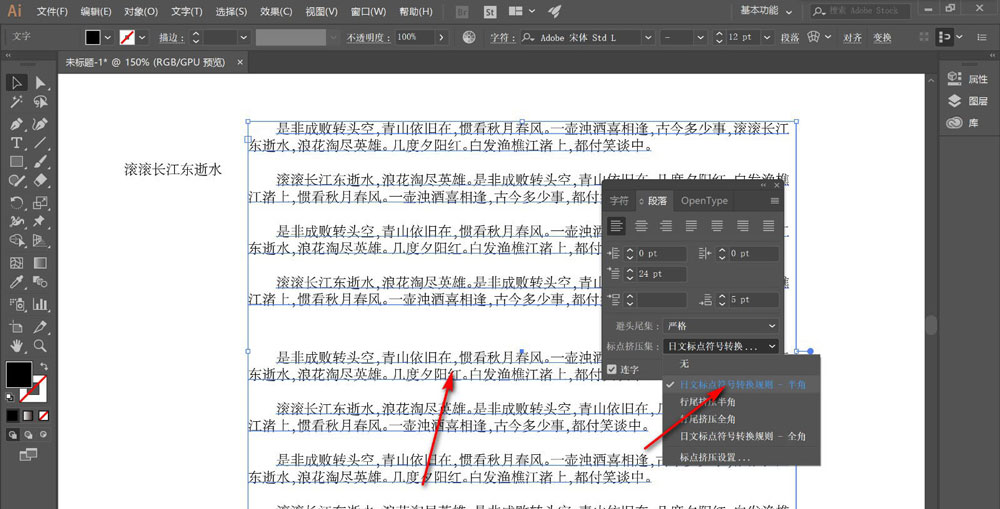Image resolution: width=1000 pixels, height=509 pixels.
Task: Open the 图层 (Layers) panel
Action: (969, 101)
